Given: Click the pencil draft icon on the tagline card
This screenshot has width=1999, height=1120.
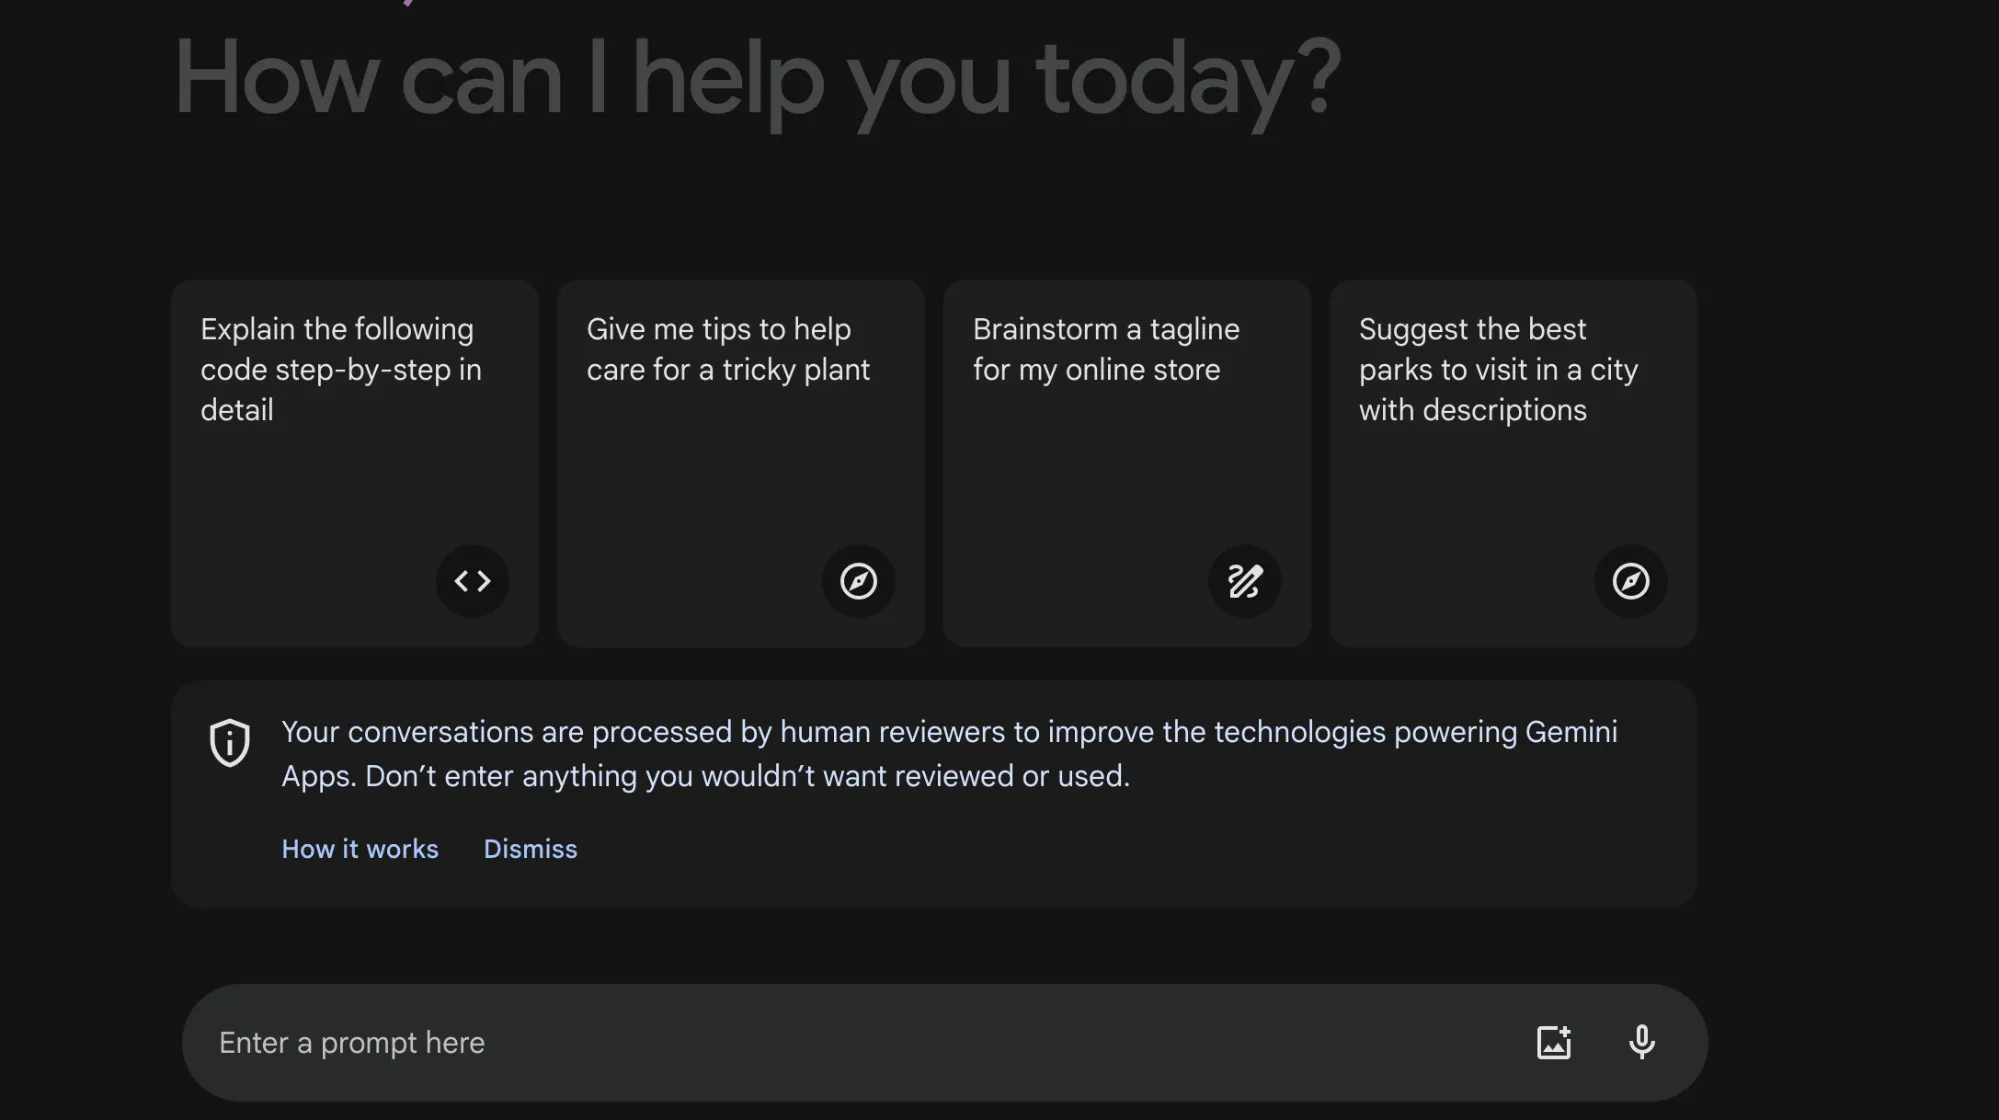Looking at the screenshot, I should point(1244,581).
